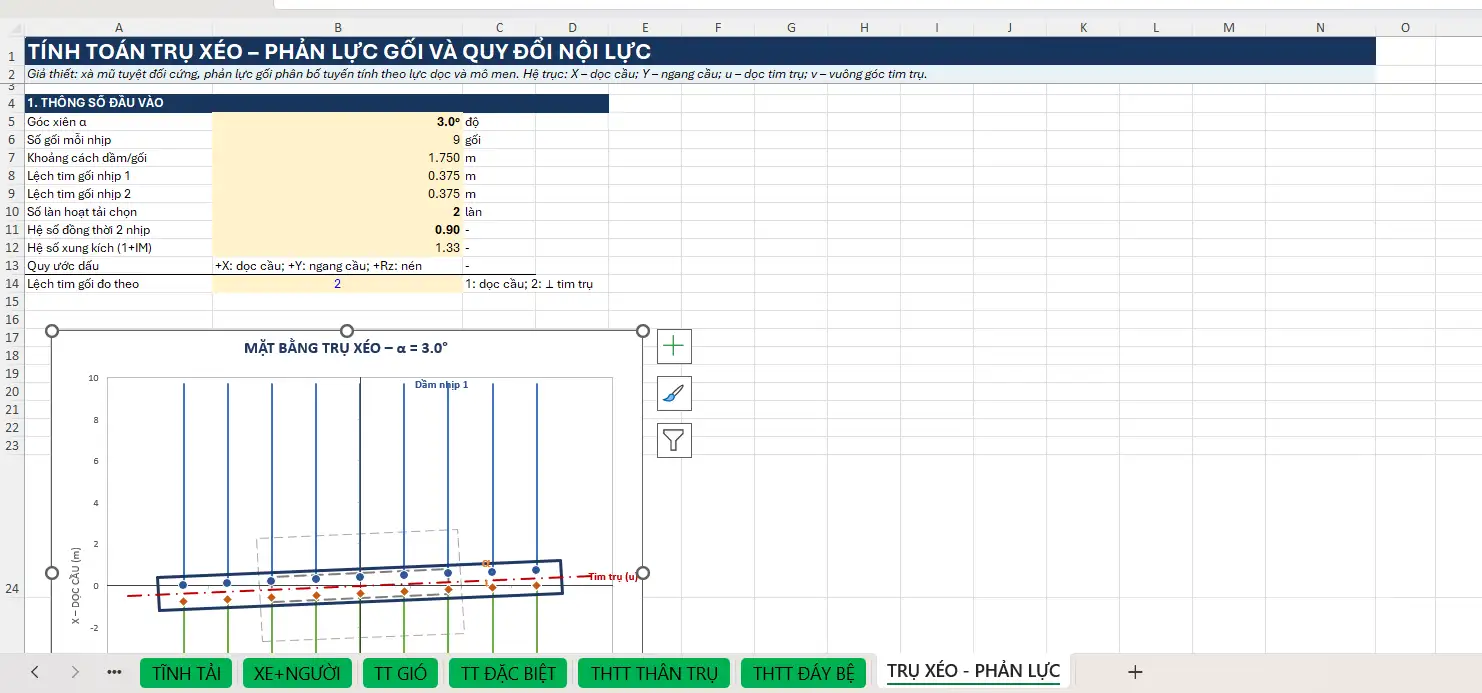Click the 'Quy ước dấu' label cell

point(118,266)
